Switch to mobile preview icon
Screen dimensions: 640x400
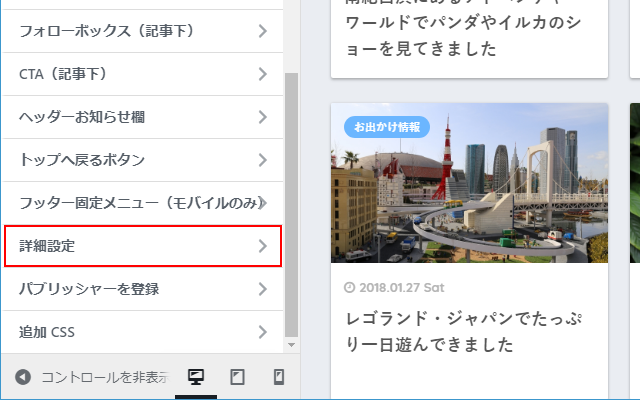point(279,377)
